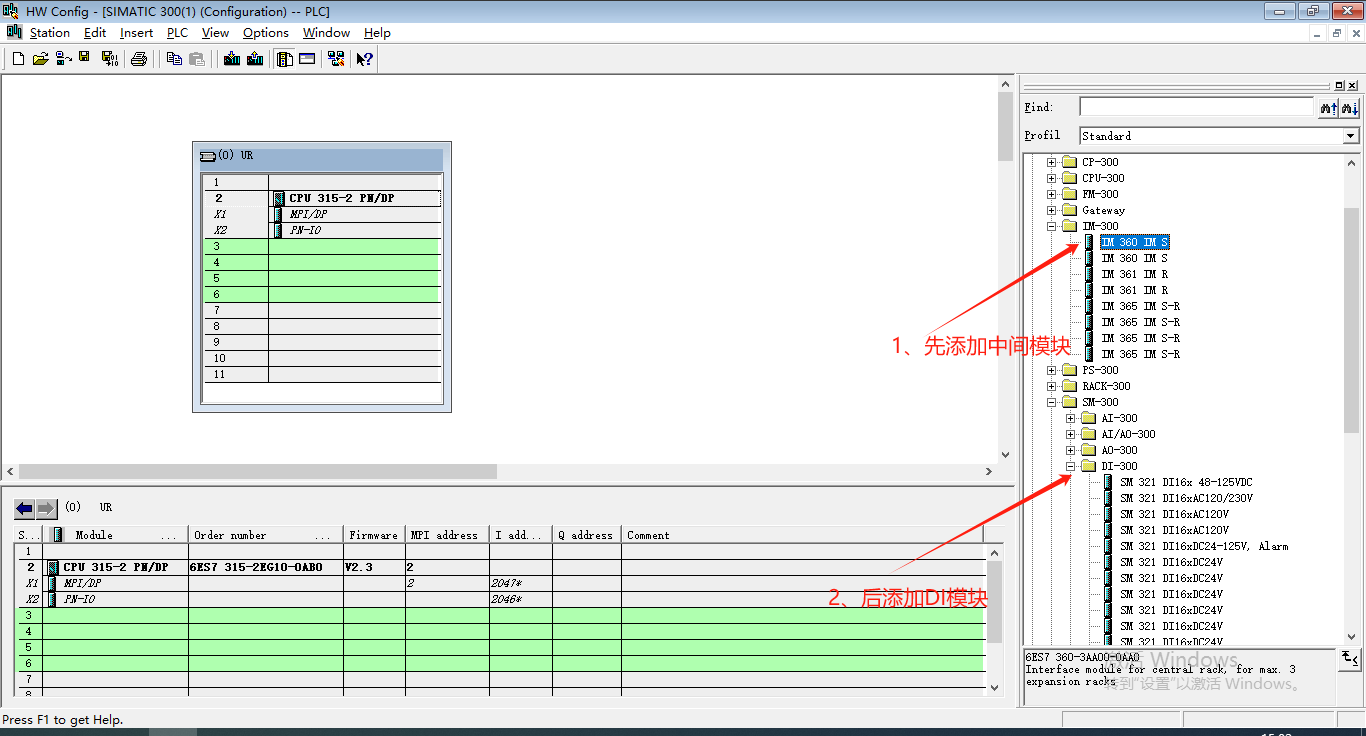Click the Paste toolbar icon
Image resolution: width=1366 pixels, height=736 pixels.
coord(197,59)
